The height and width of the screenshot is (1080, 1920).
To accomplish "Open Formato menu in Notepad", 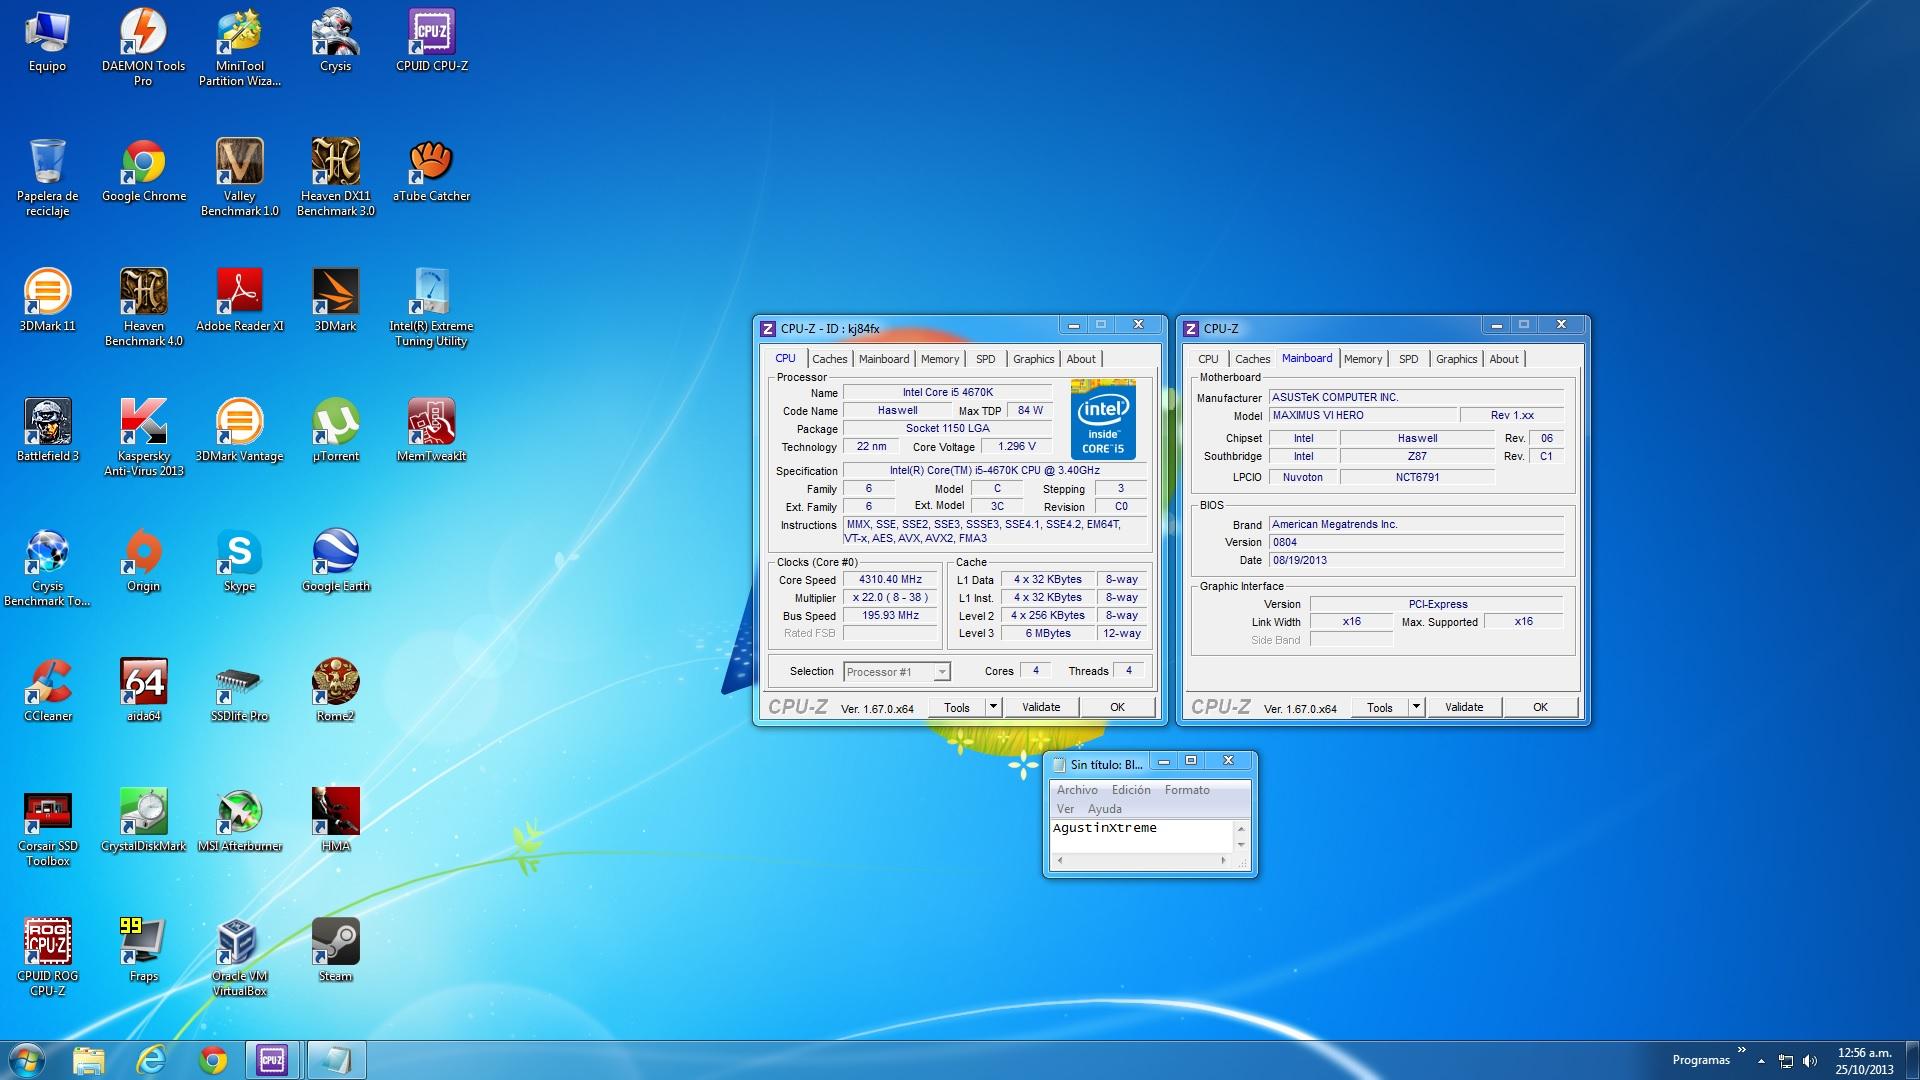I will pyautogui.click(x=1187, y=790).
